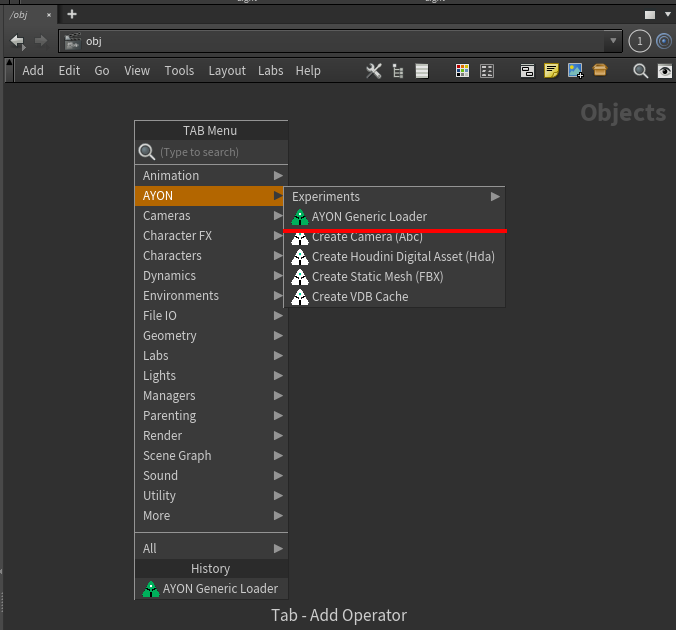The image size is (676, 630).
Task: Open the Parenting category
Action: click(x=211, y=415)
